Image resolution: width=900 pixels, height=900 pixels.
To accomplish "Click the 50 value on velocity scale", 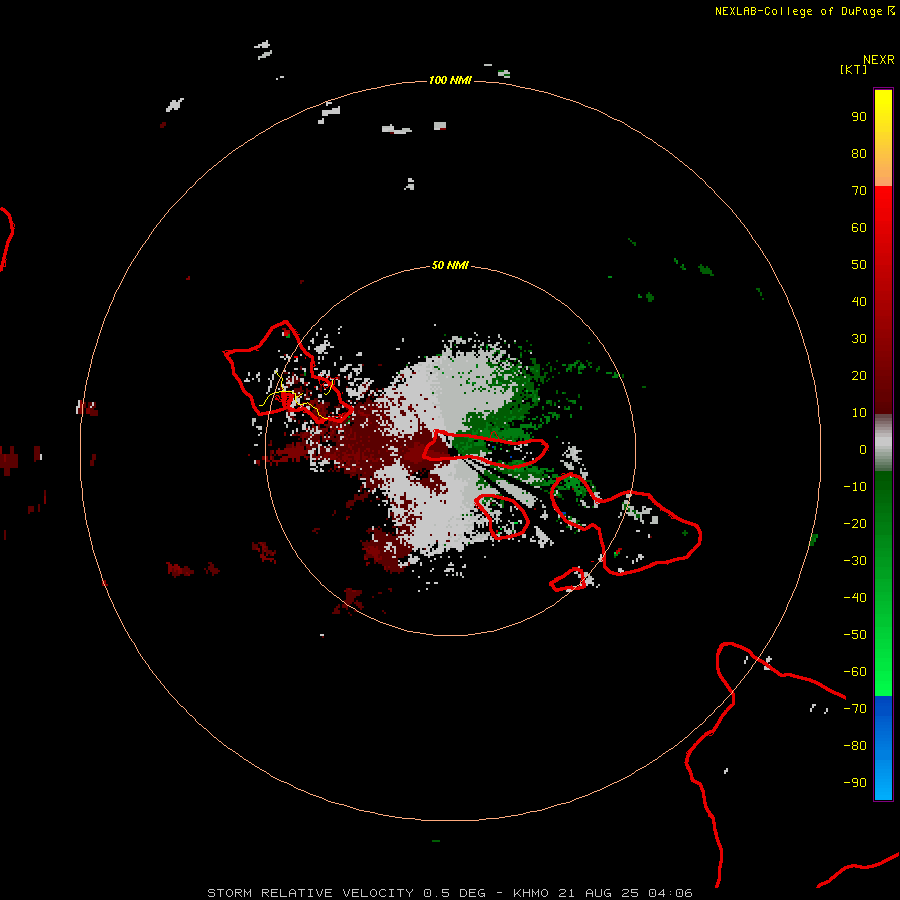I will 859,265.
